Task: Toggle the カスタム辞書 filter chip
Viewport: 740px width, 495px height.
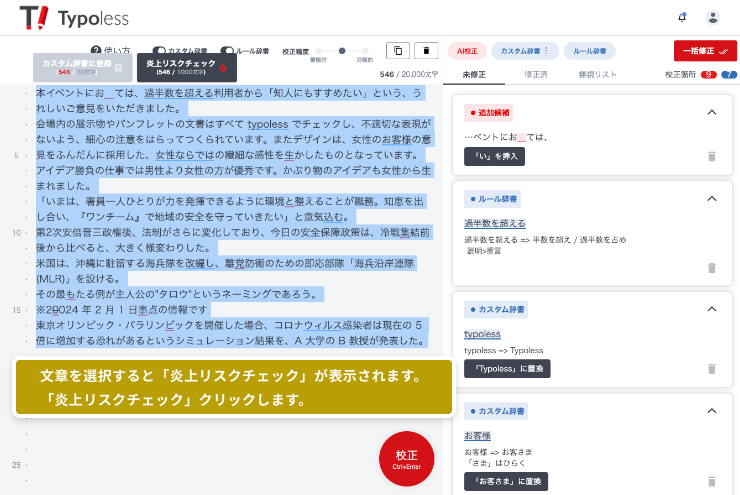Action: [x=525, y=51]
